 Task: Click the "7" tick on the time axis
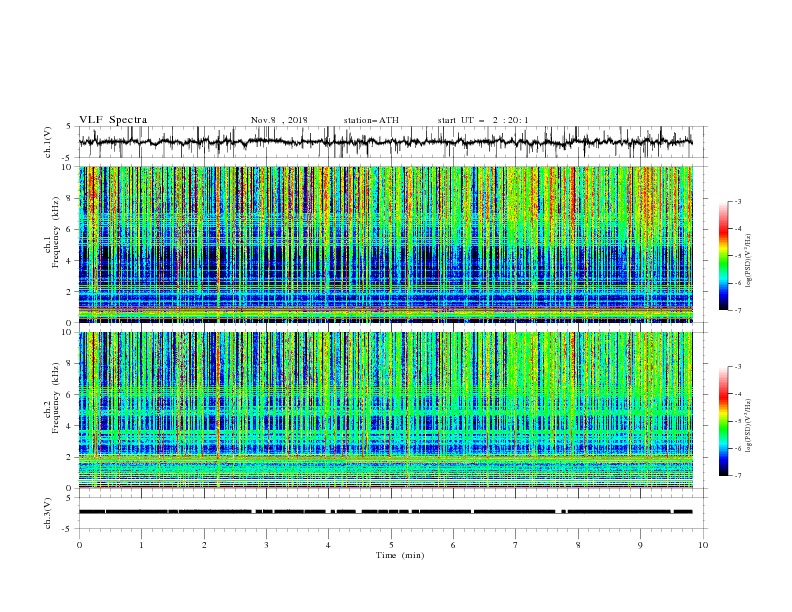click(x=516, y=545)
